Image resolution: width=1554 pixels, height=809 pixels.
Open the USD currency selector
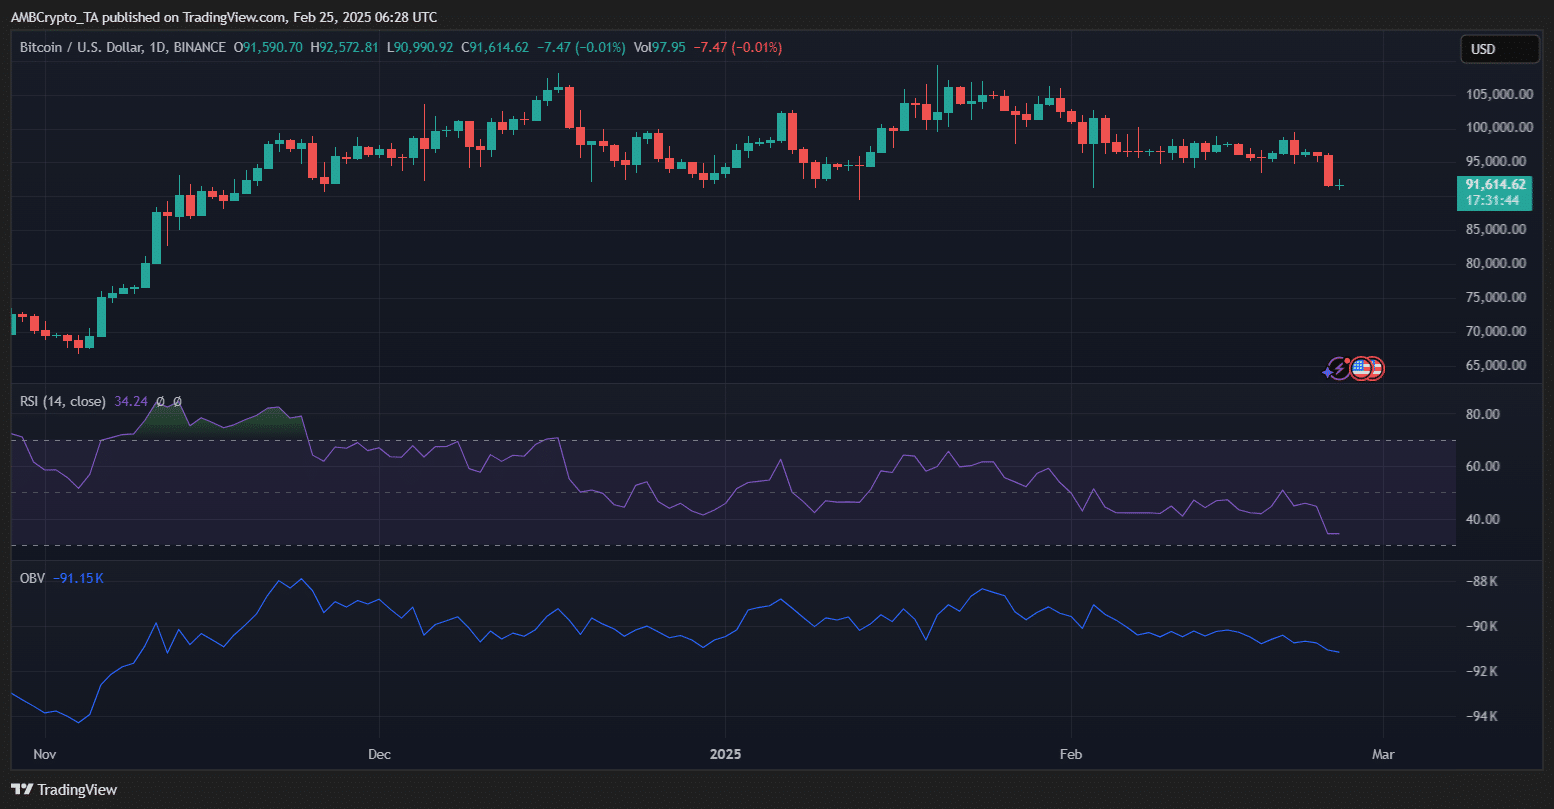(1499, 49)
